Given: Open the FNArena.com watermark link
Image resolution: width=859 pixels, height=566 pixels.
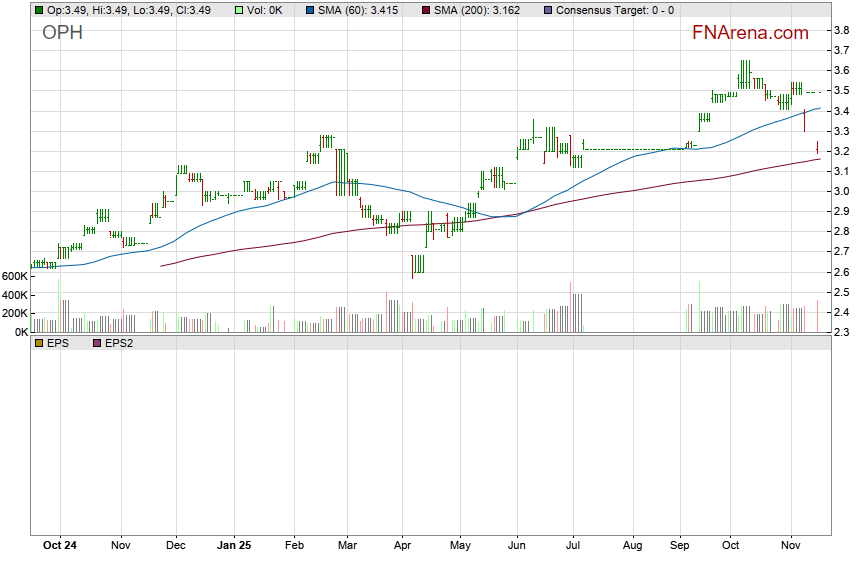Looking at the screenshot, I should [750, 33].
